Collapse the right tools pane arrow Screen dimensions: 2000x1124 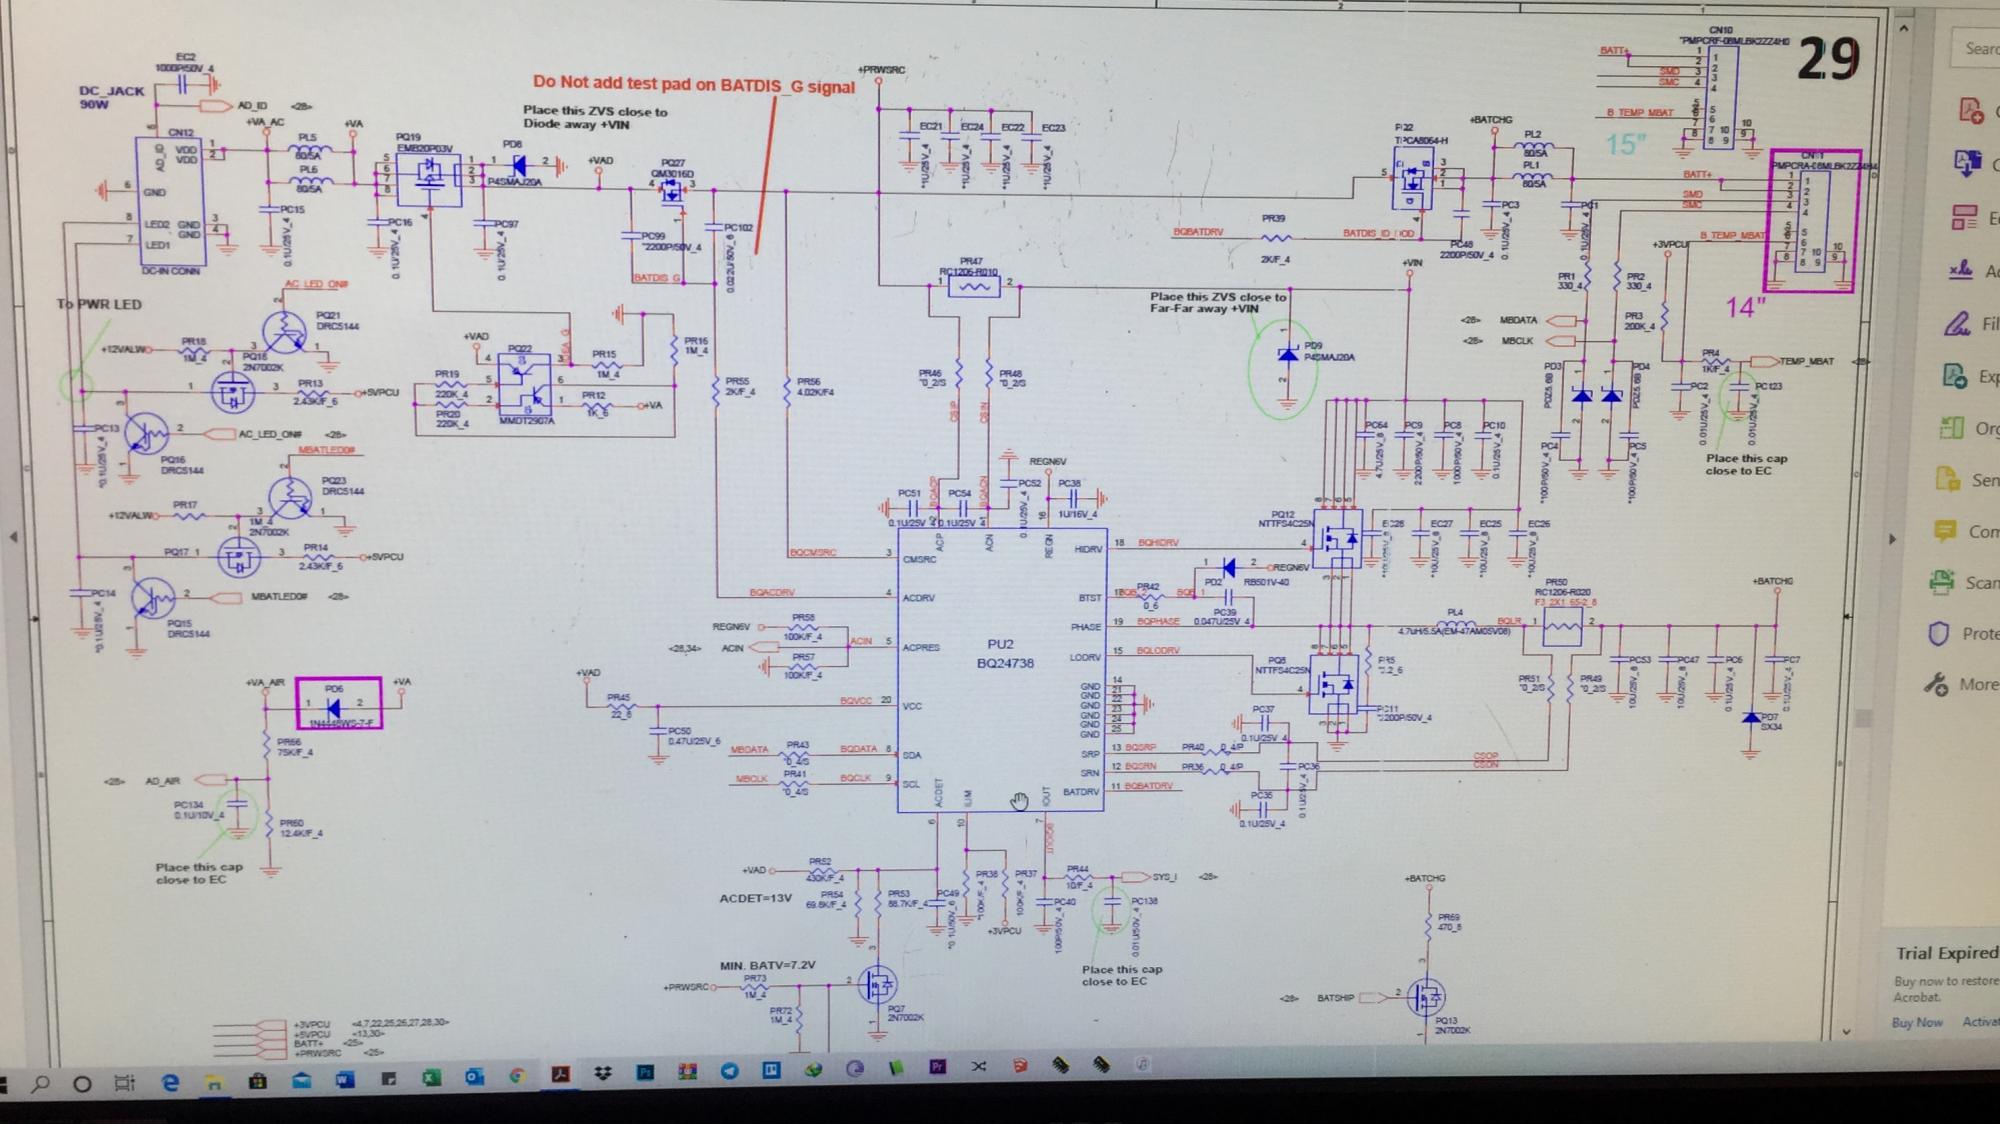pyautogui.click(x=1892, y=539)
